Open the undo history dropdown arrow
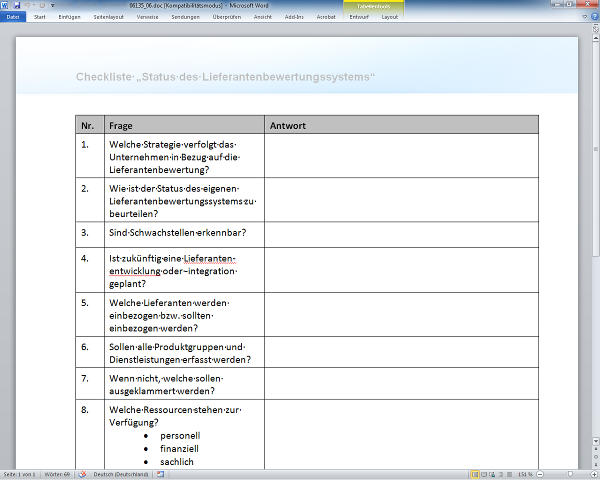600x480 pixels. coord(34,5)
